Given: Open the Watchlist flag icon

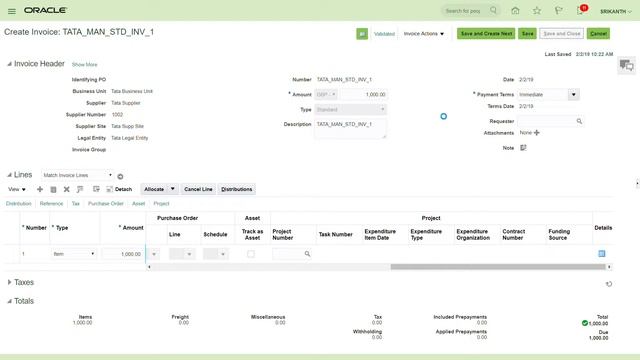Looking at the screenshot, I should click(558, 11).
